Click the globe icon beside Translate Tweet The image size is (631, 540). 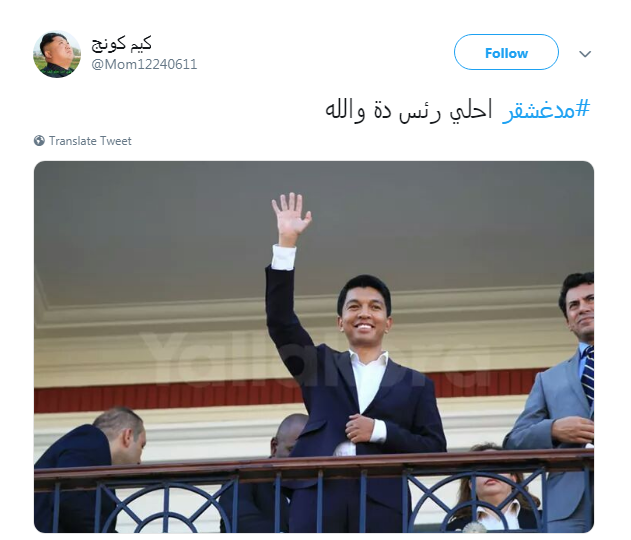tap(39, 141)
